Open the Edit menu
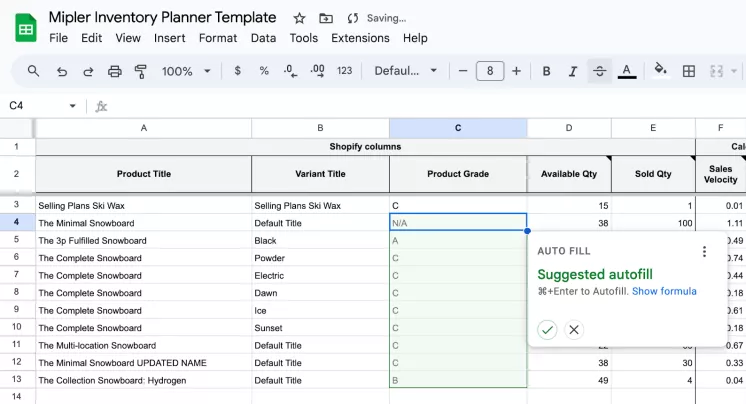This screenshot has width=746, height=404. click(x=91, y=38)
